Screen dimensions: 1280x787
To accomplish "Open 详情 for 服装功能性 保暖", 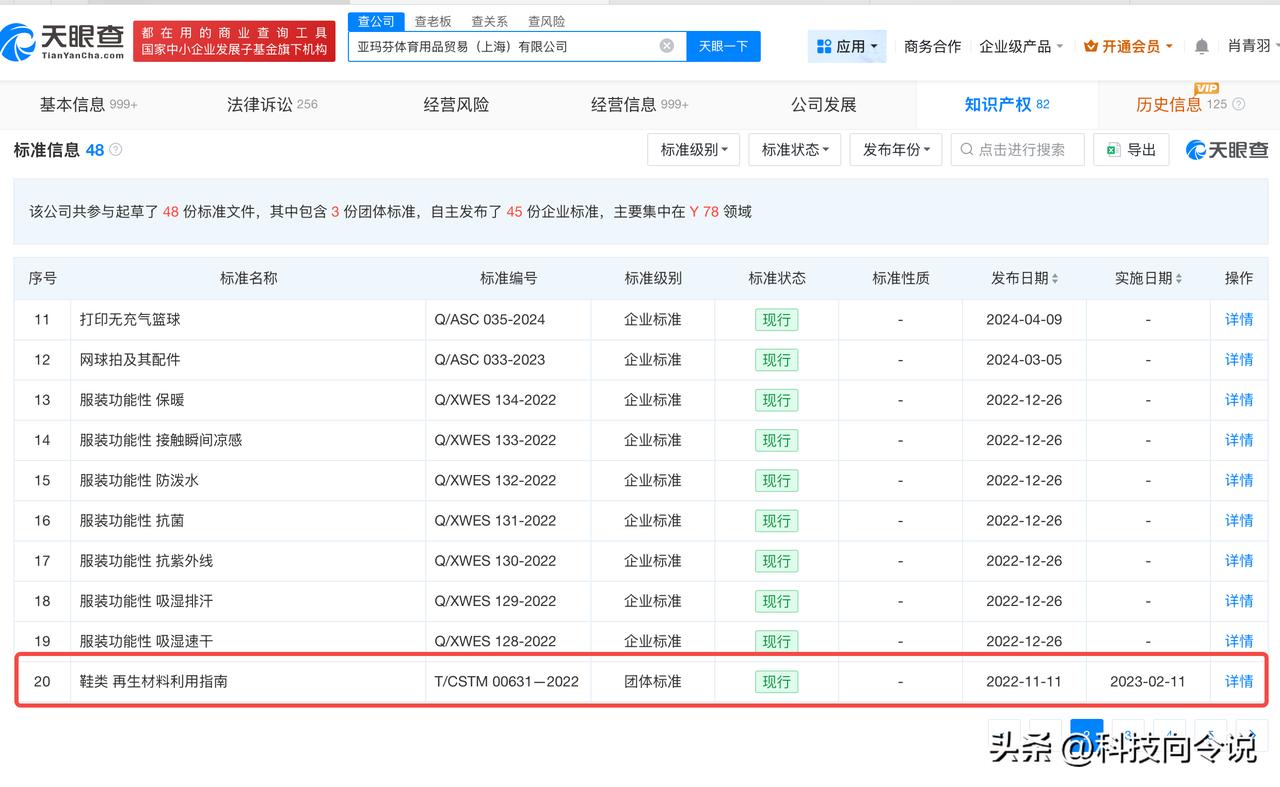I will click(x=1239, y=400).
